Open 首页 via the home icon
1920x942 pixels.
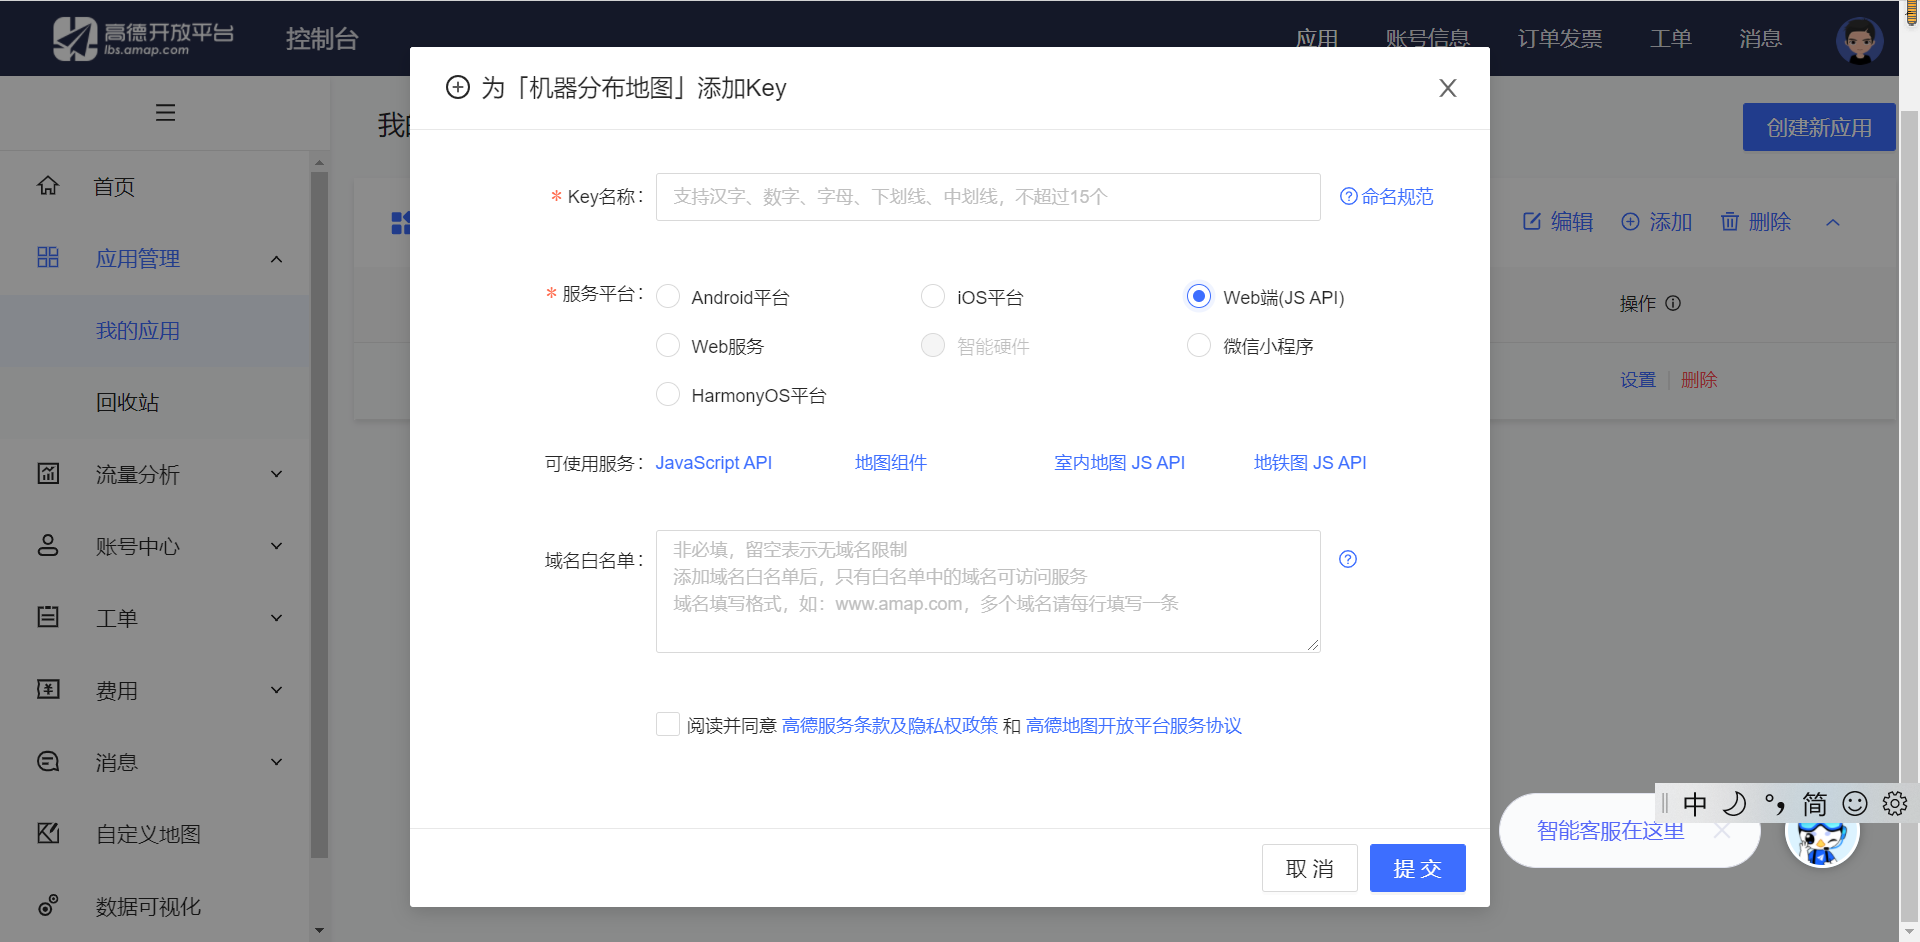coord(47,185)
